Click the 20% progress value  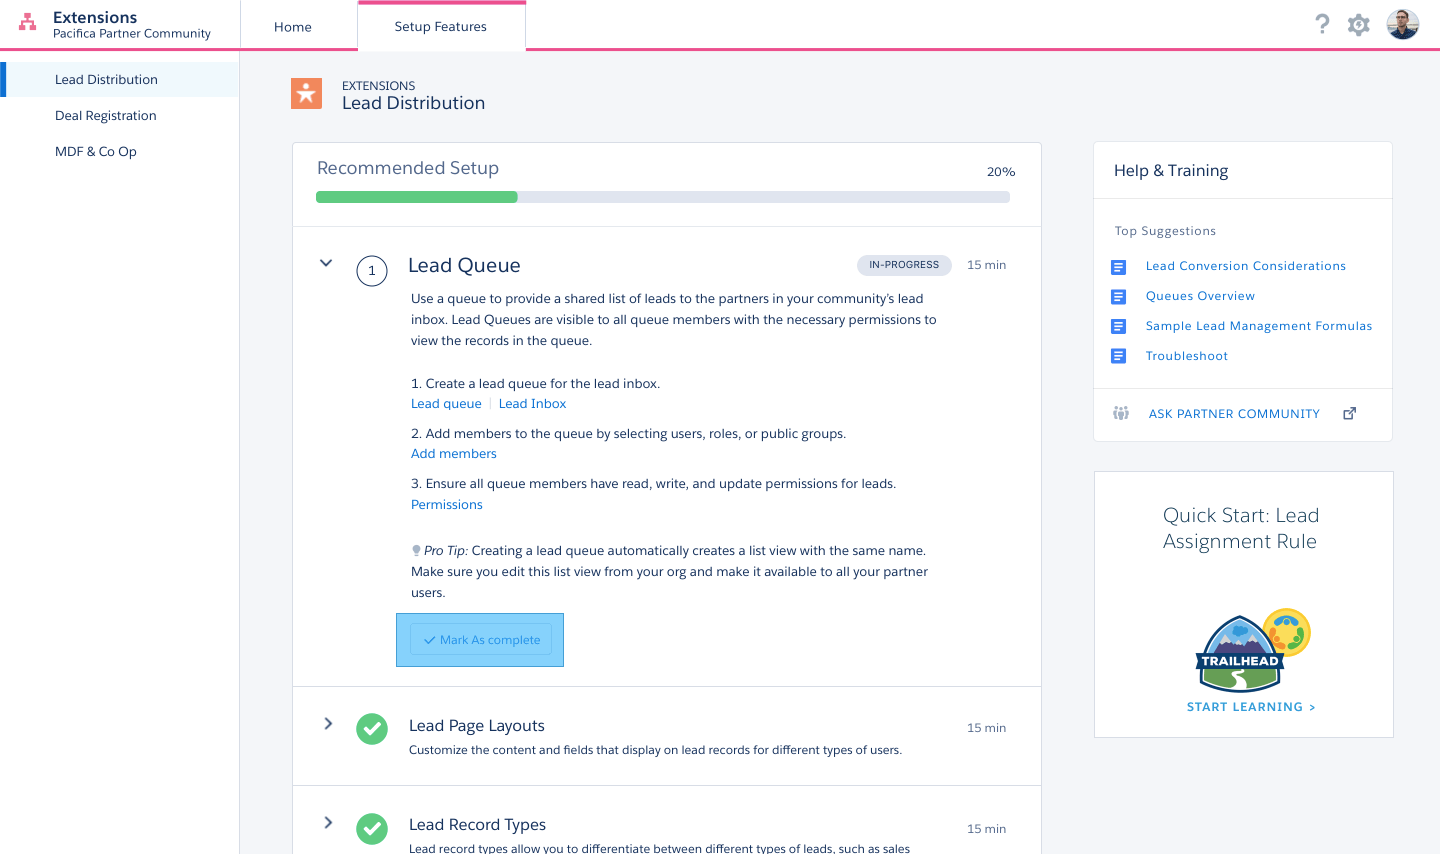[1001, 172]
